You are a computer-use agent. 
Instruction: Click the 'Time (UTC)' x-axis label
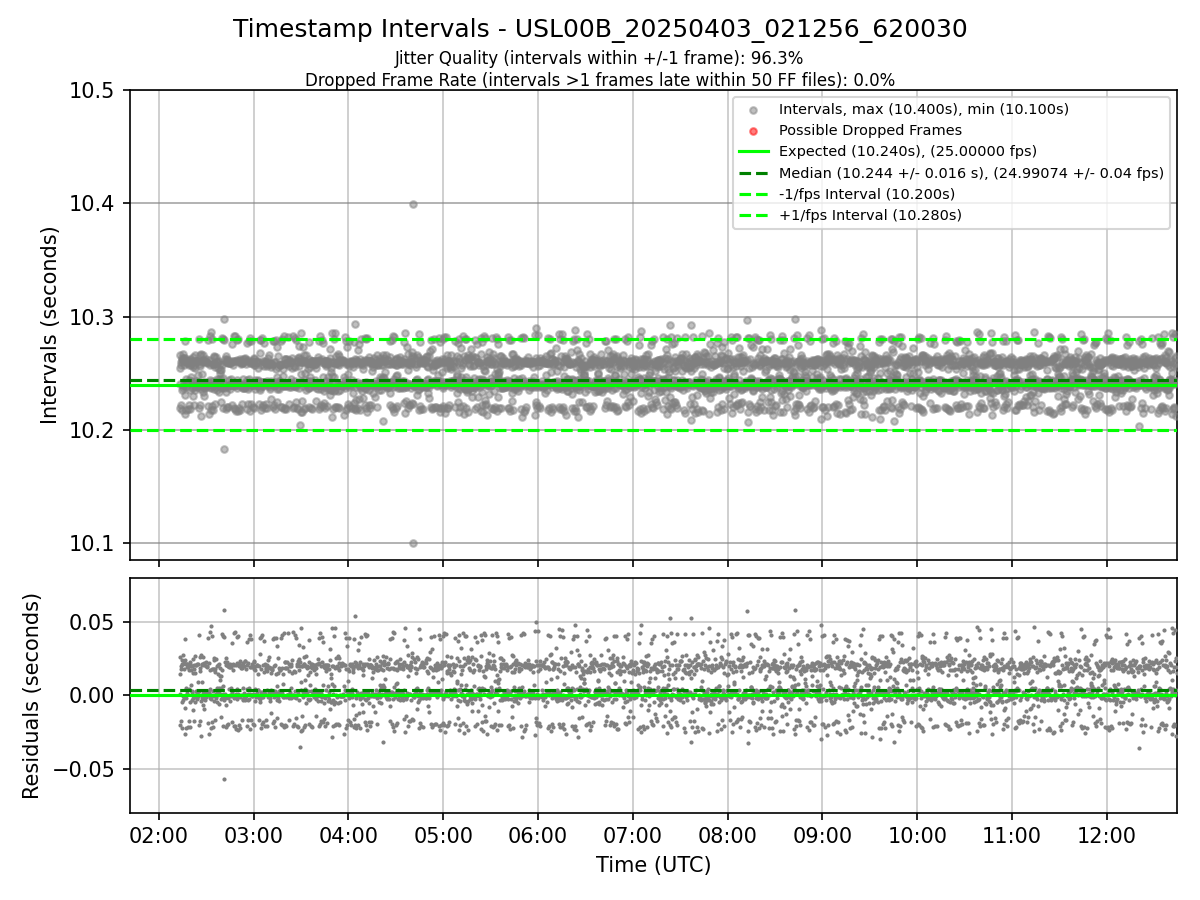(x=653, y=865)
